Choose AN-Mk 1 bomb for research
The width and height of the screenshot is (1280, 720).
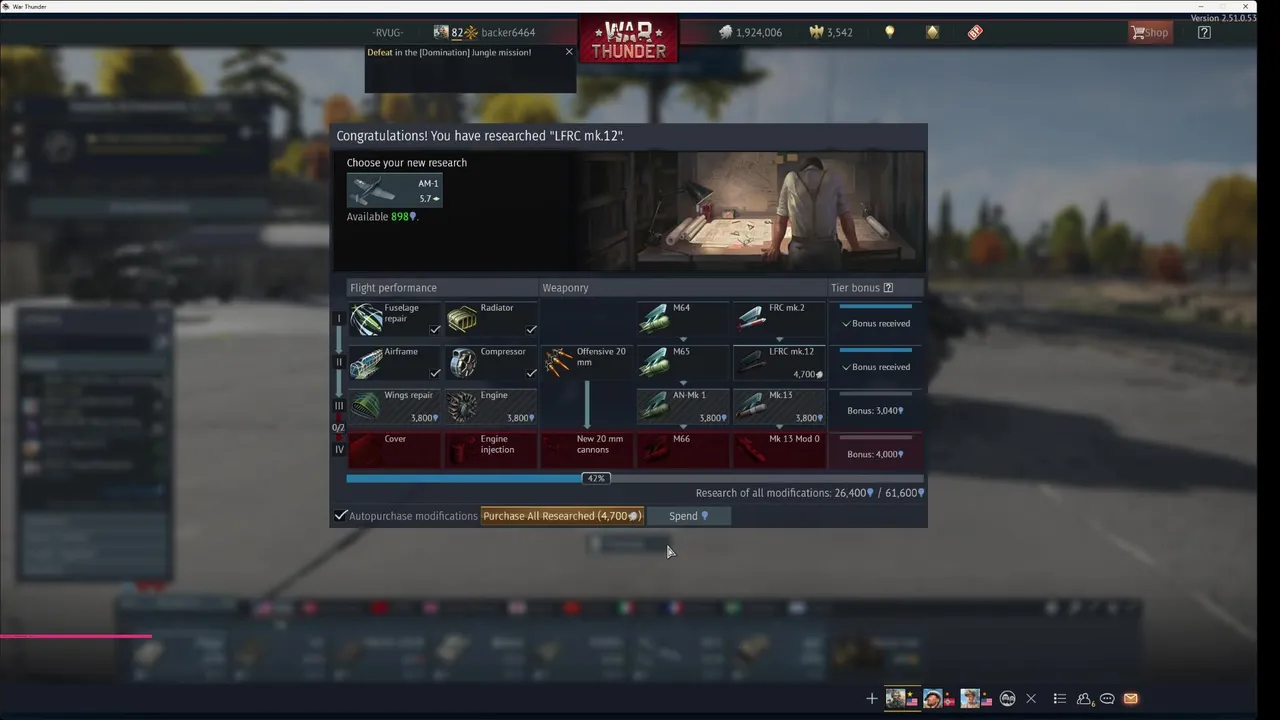coord(683,407)
